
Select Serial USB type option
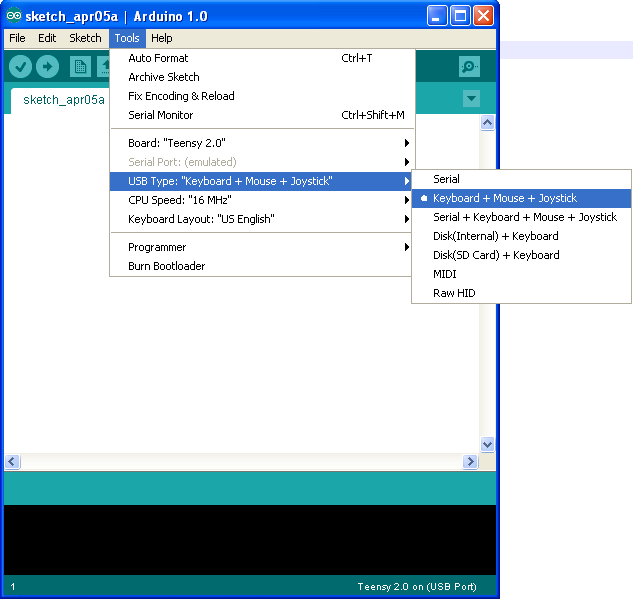click(x=521, y=179)
